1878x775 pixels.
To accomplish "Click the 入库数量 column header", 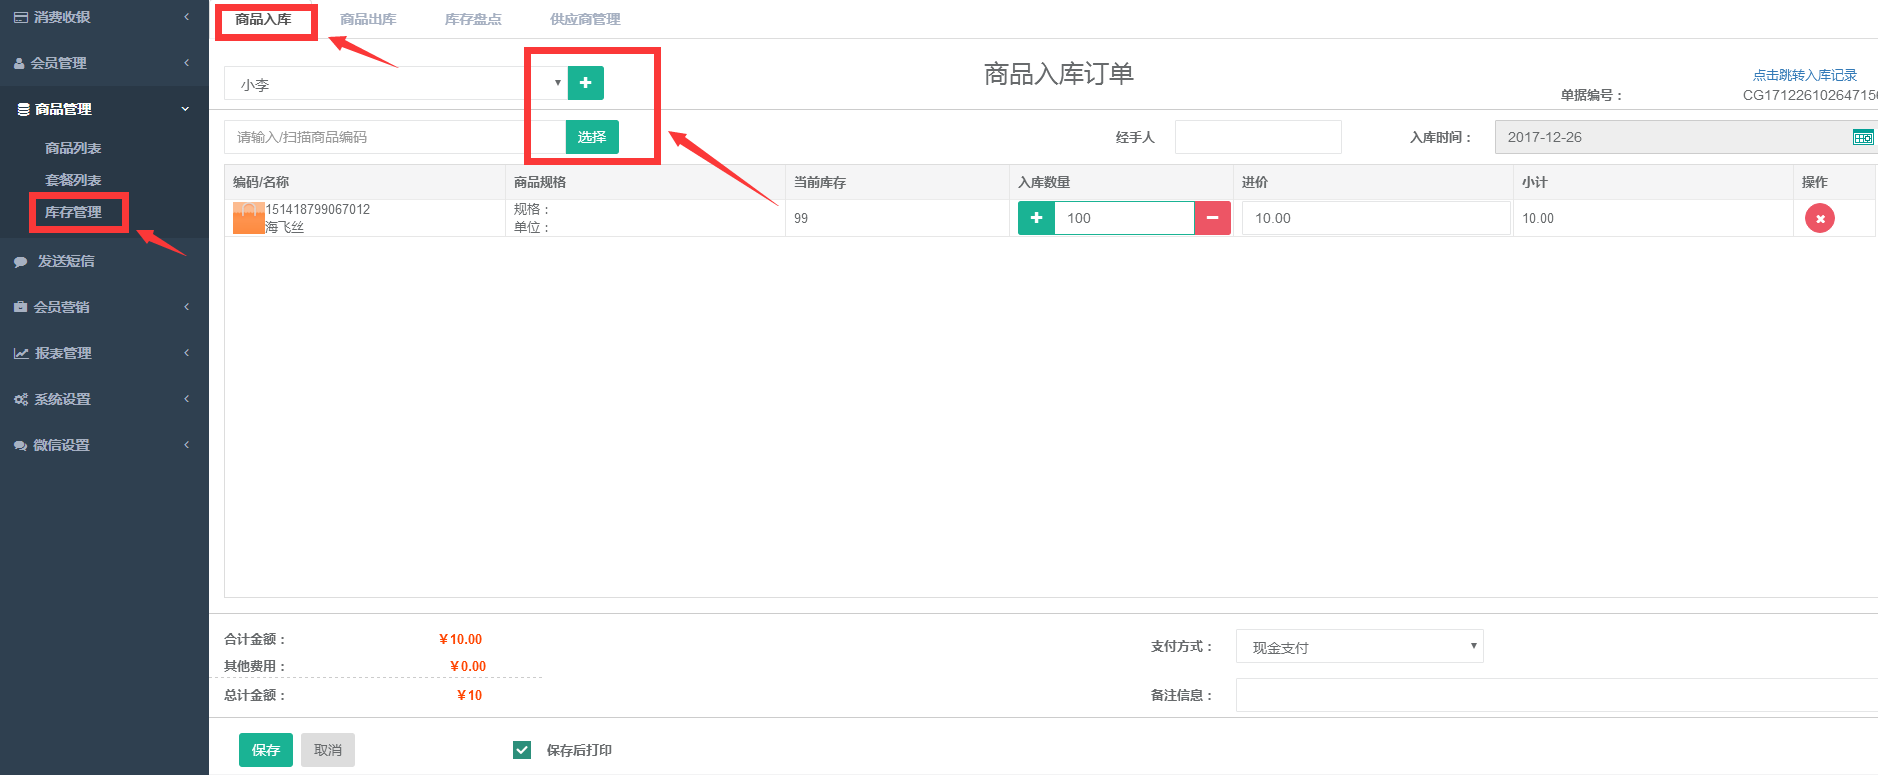I will click(1044, 182).
